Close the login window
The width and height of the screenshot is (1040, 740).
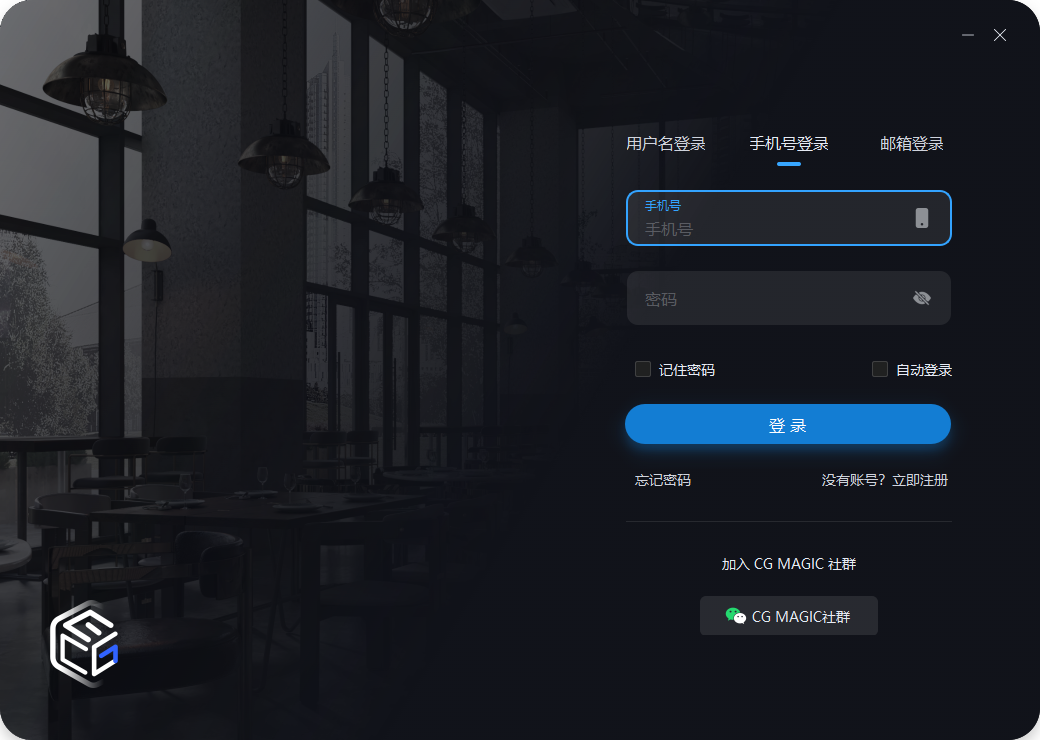click(1000, 35)
